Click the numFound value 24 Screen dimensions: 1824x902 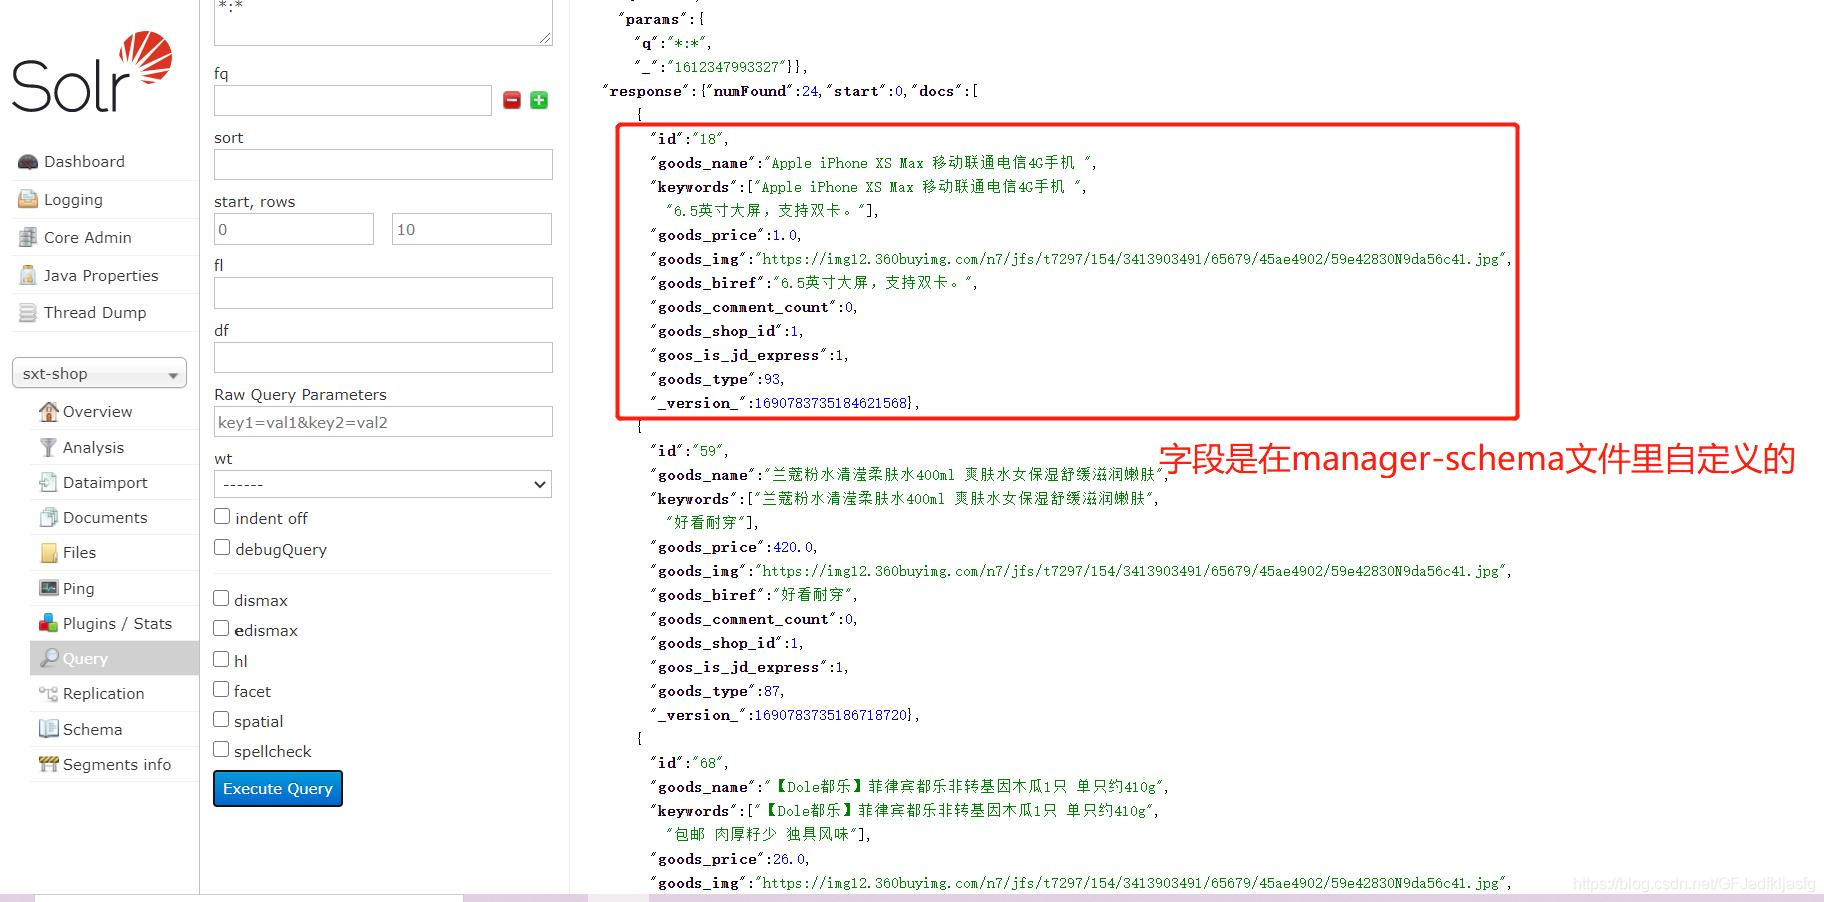pyautogui.click(x=810, y=91)
